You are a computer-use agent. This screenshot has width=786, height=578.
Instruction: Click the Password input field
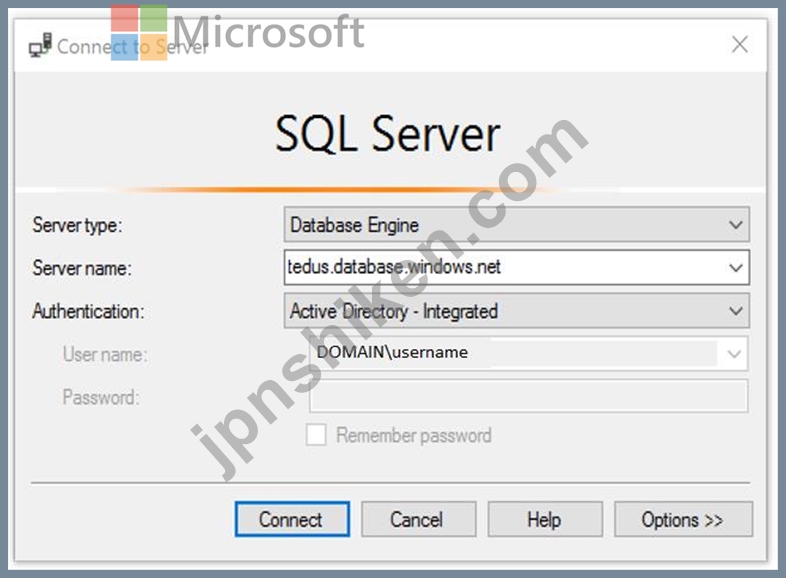pyautogui.click(x=528, y=396)
